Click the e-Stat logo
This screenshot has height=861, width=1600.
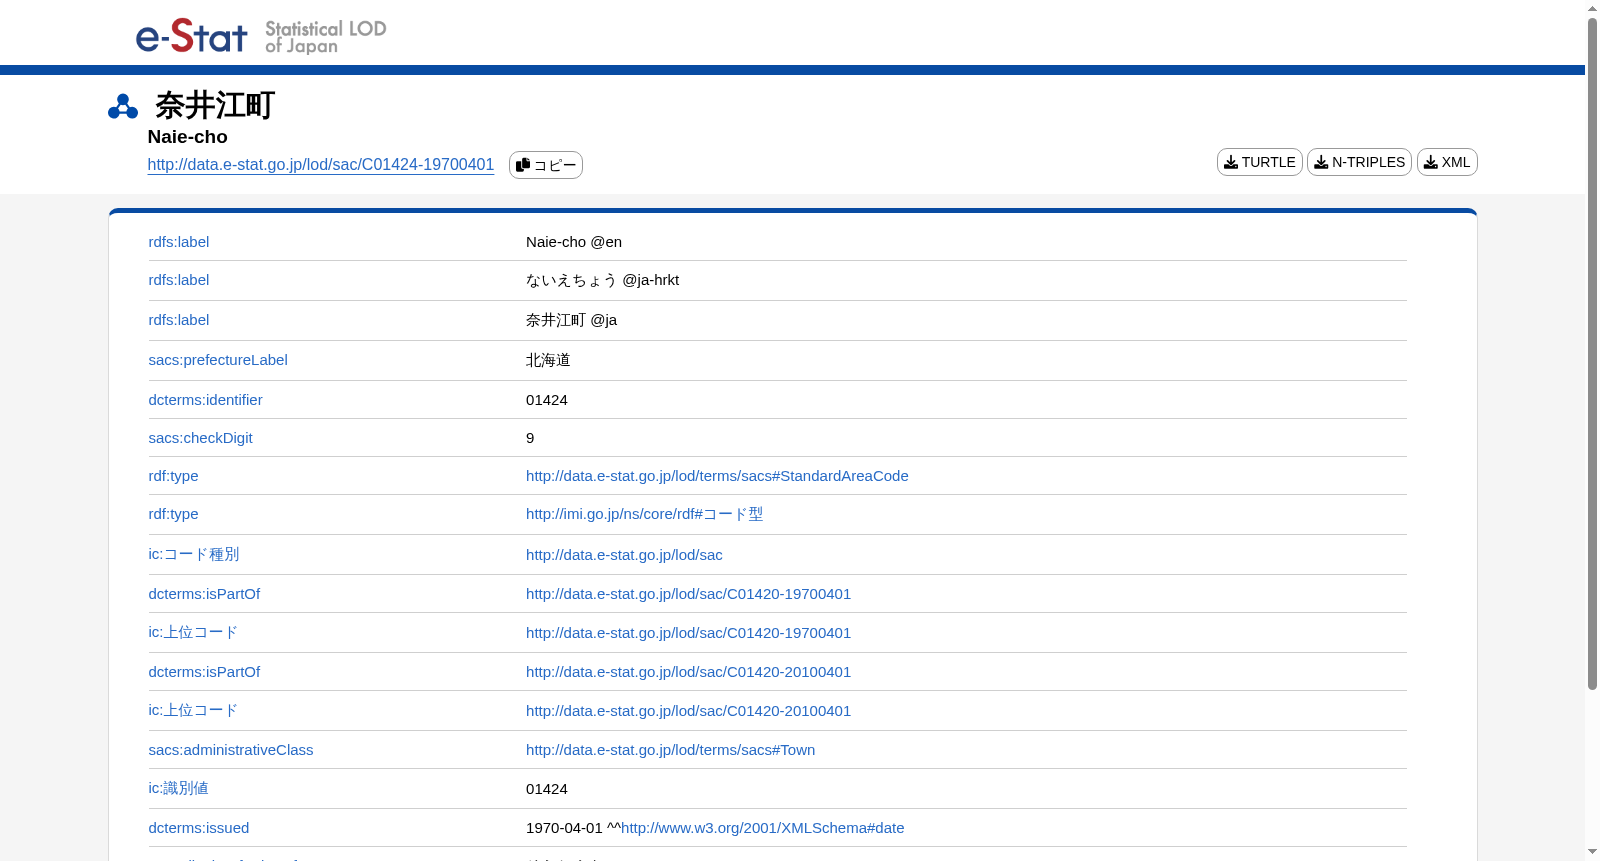[191, 36]
